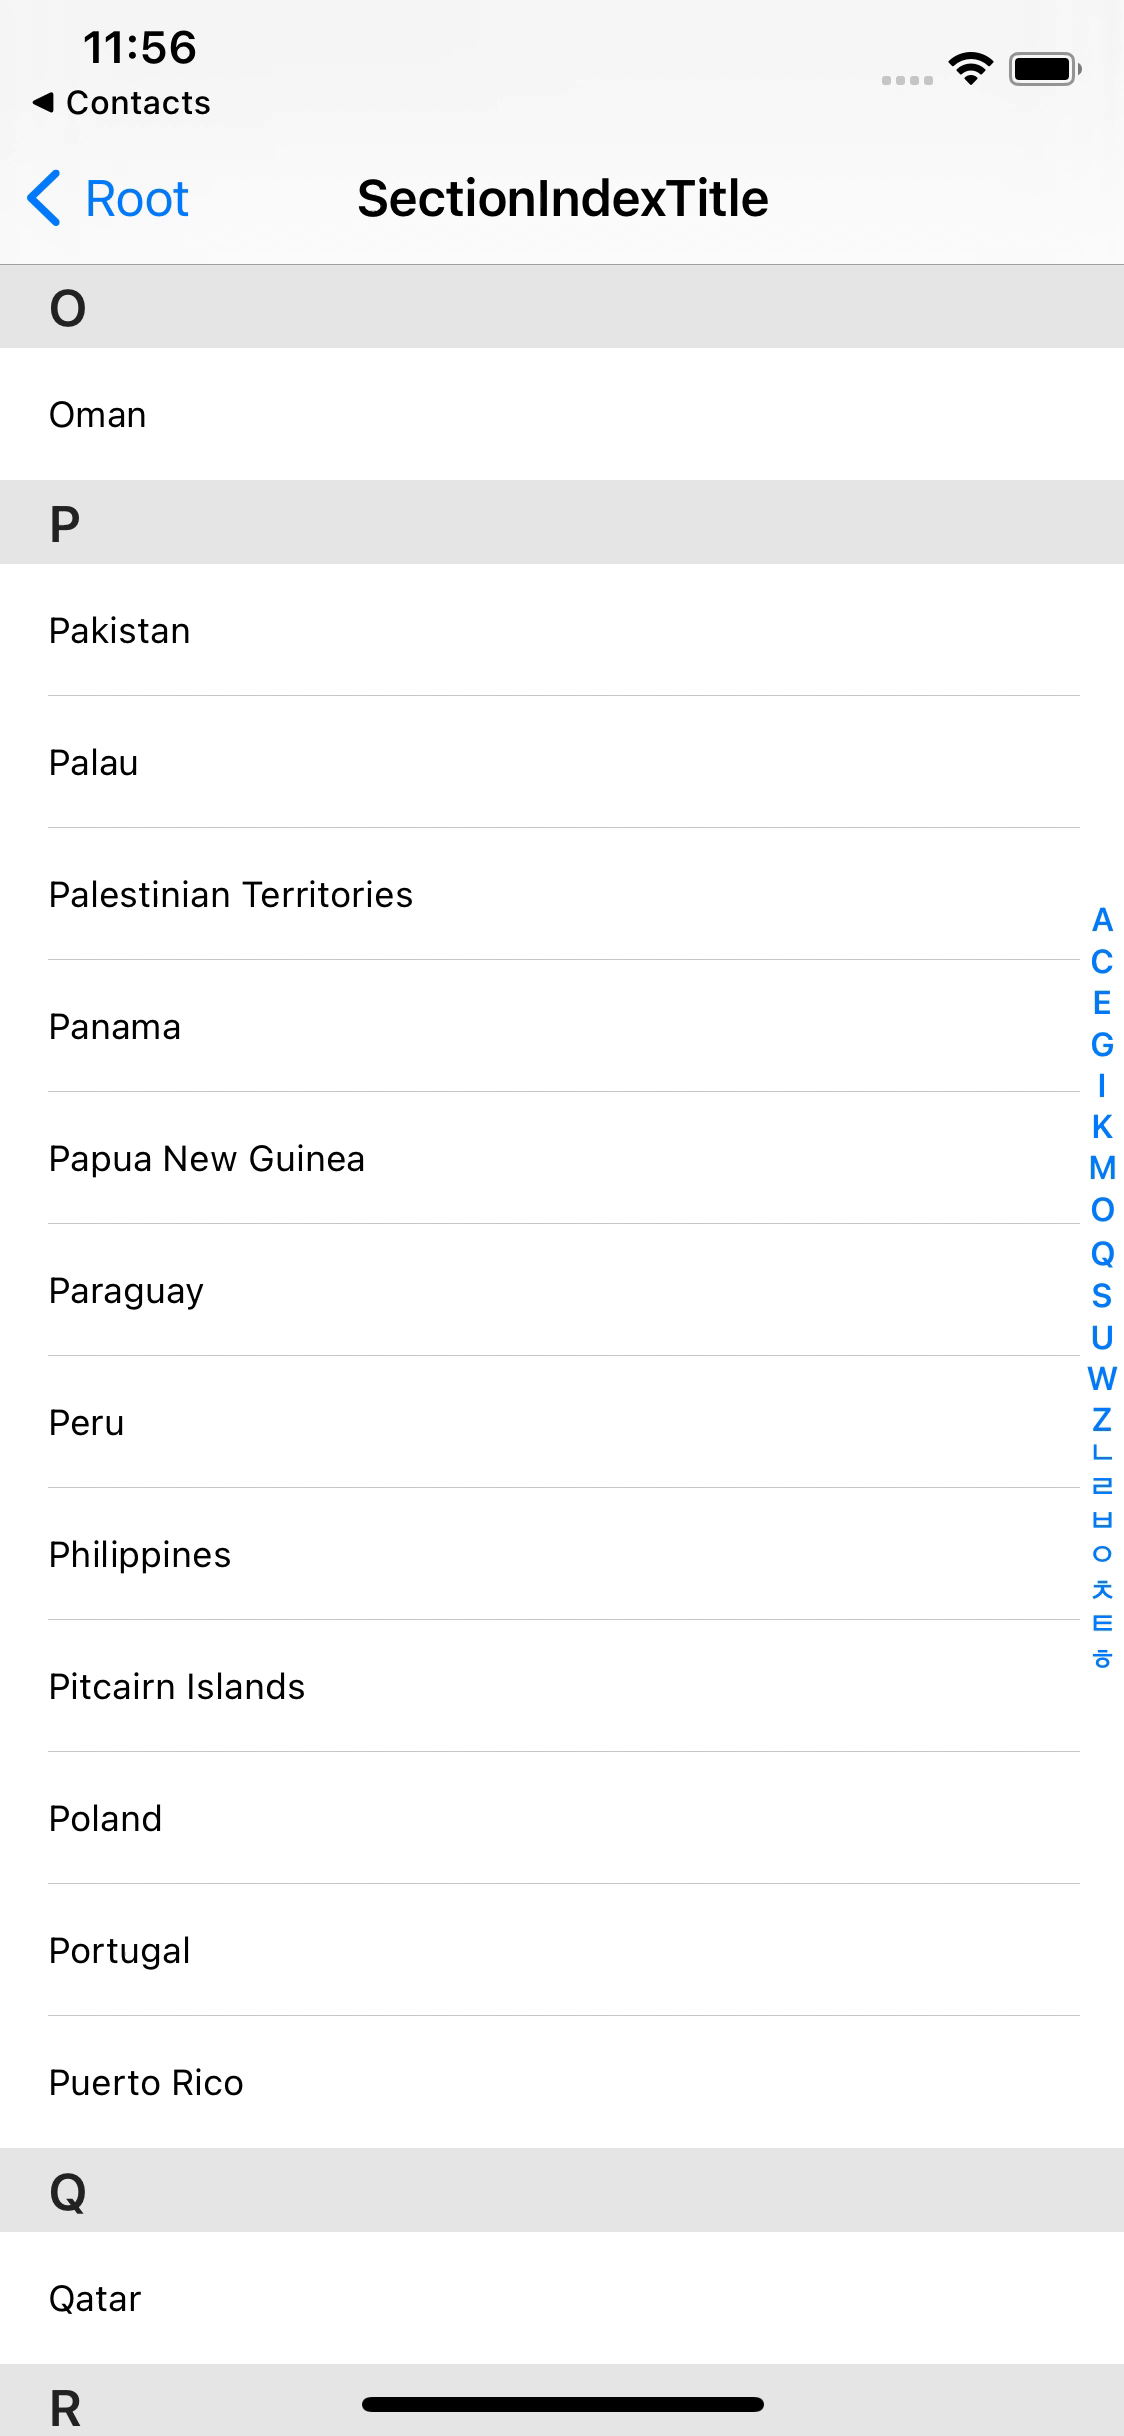Tap the P section header
The width and height of the screenshot is (1124, 2436).
pos(562,522)
